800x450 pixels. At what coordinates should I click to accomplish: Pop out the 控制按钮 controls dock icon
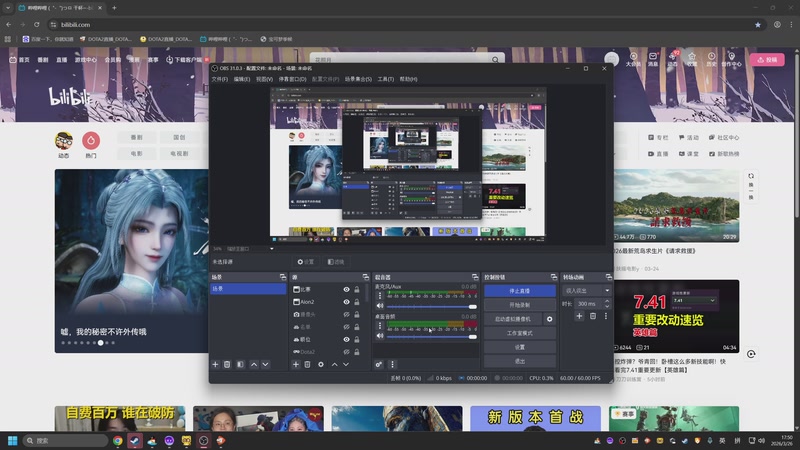pos(554,277)
